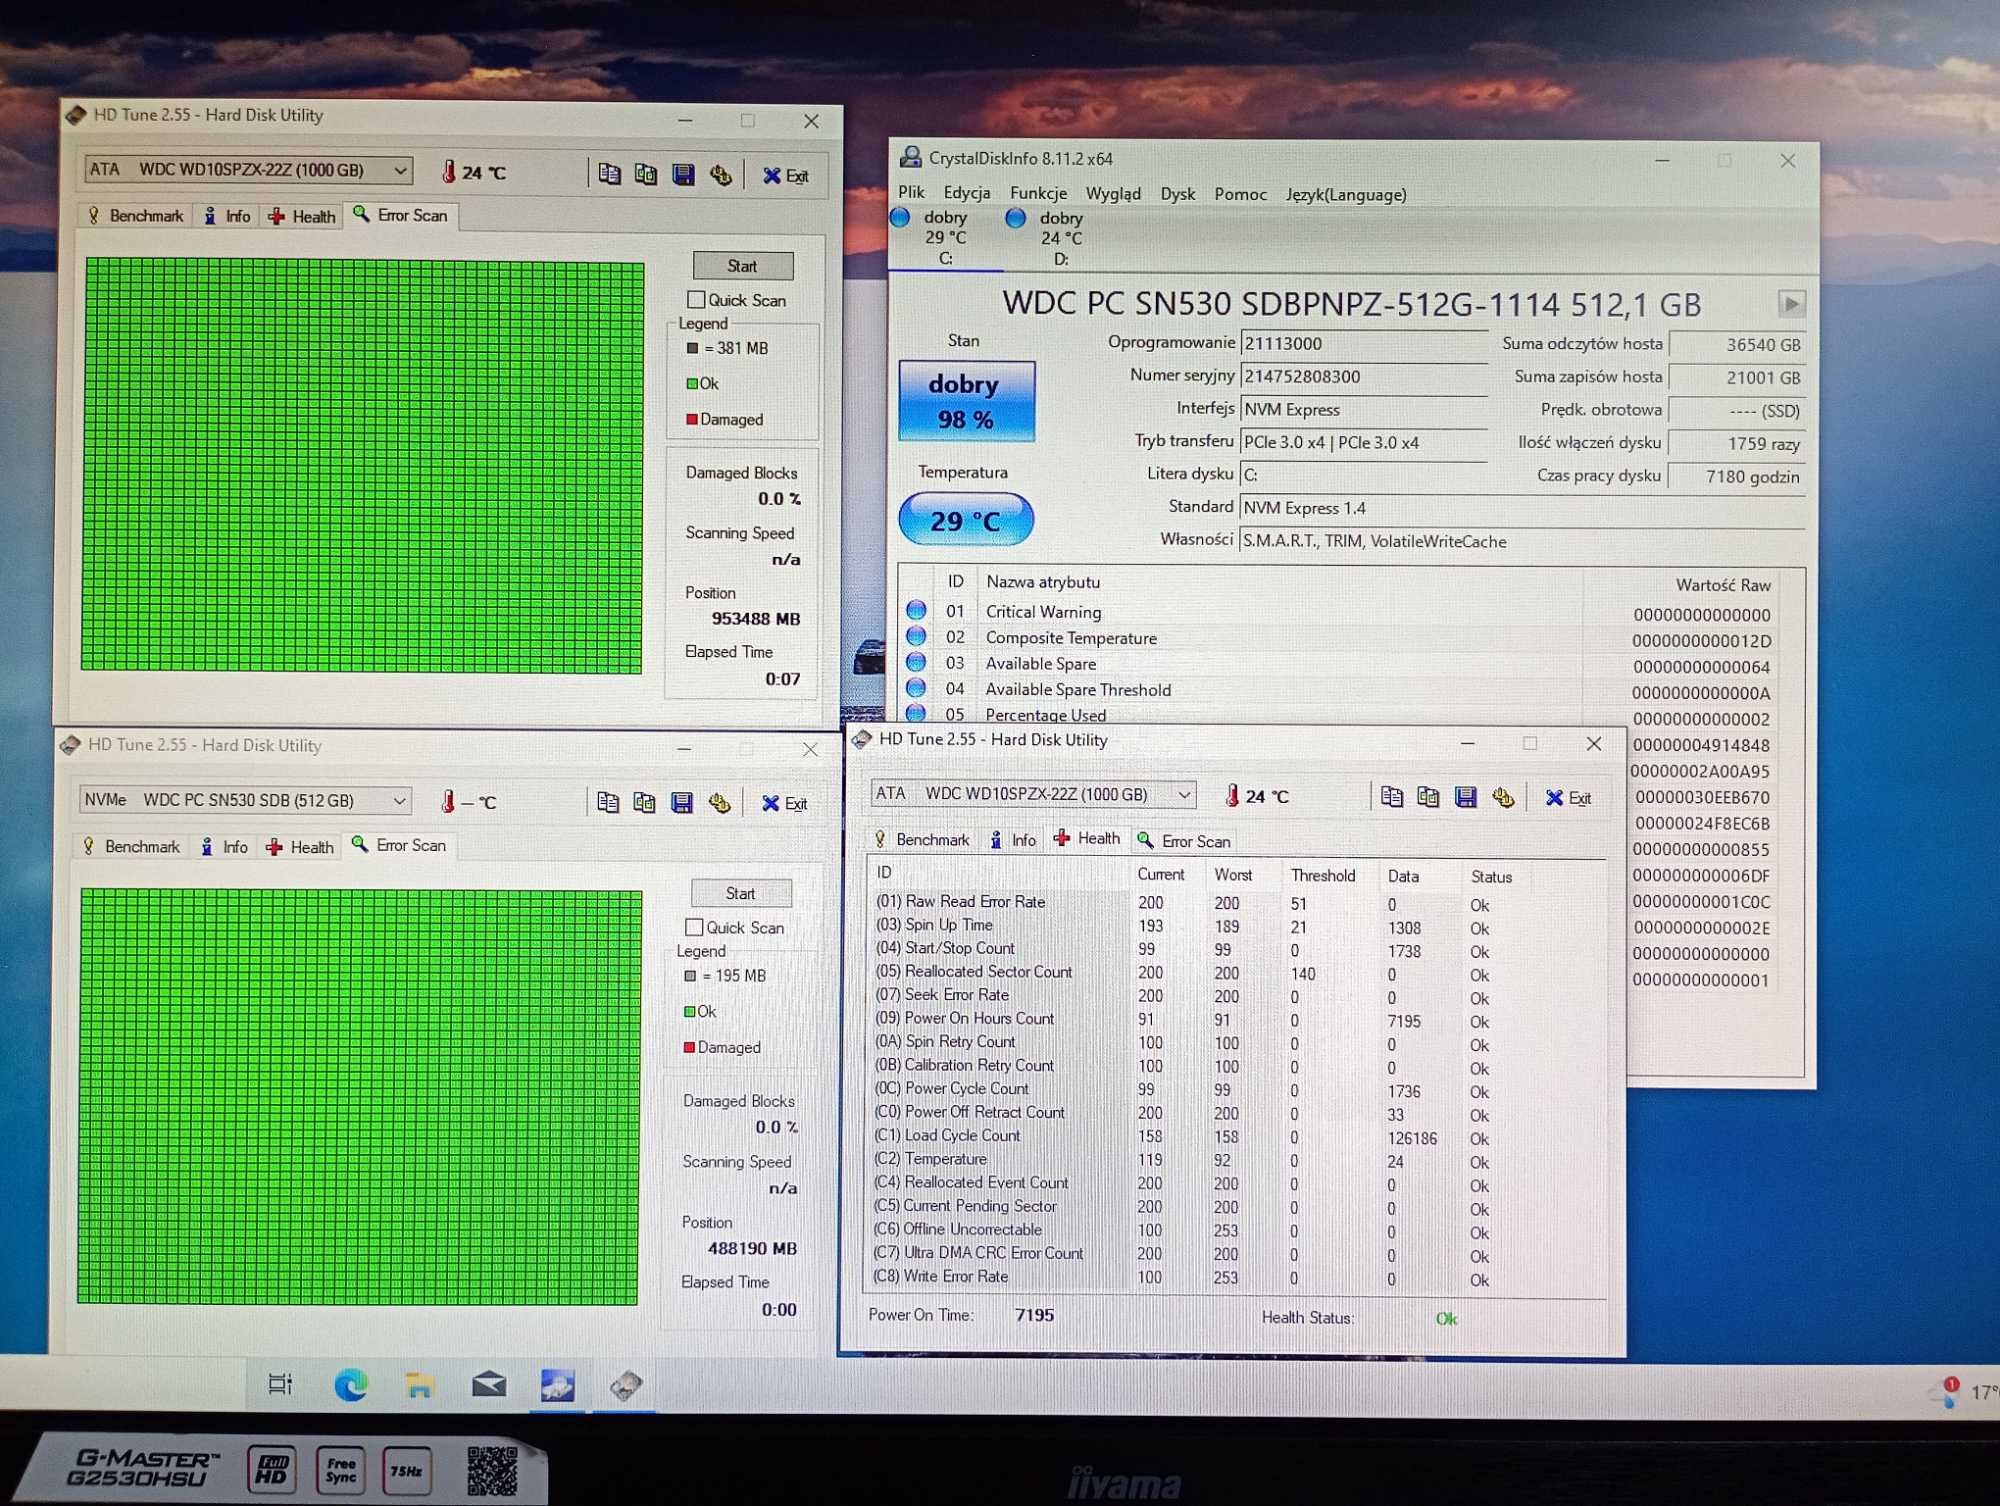Open File Explorer from the taskbar
The height and width of the screenshot is (1506, 2000).
[x=419, y=1385]
